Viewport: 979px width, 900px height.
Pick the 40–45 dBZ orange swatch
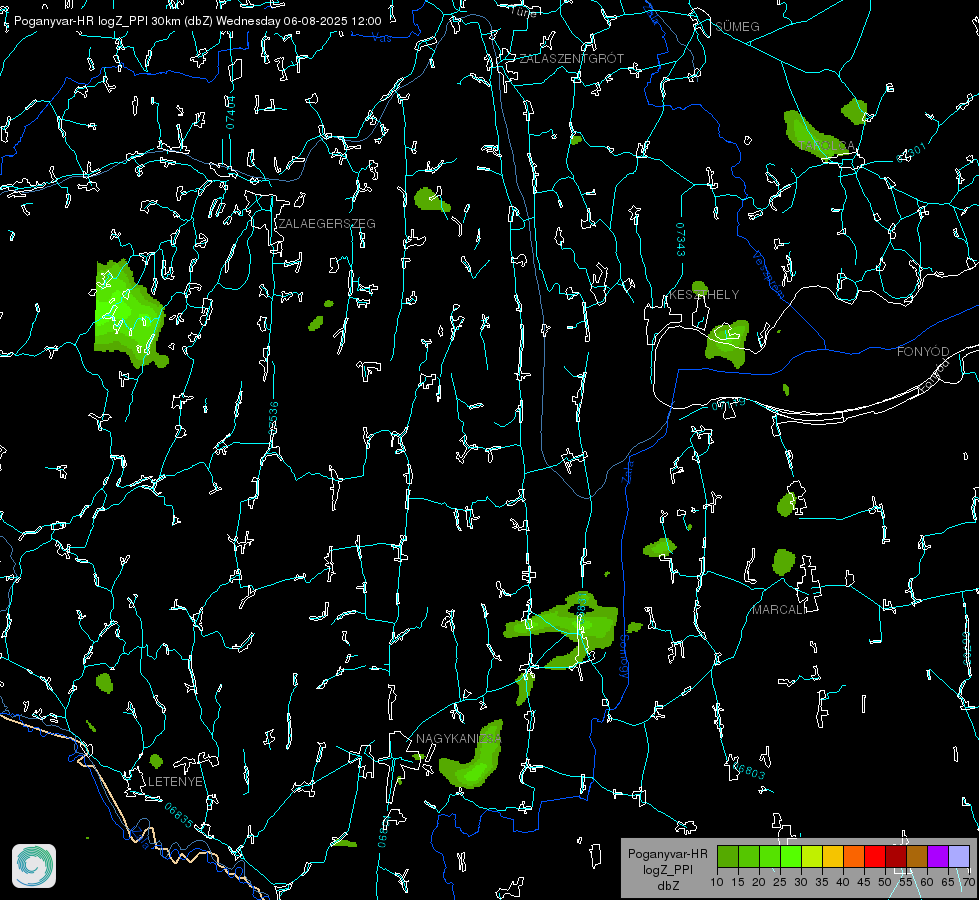click(854, 856)
